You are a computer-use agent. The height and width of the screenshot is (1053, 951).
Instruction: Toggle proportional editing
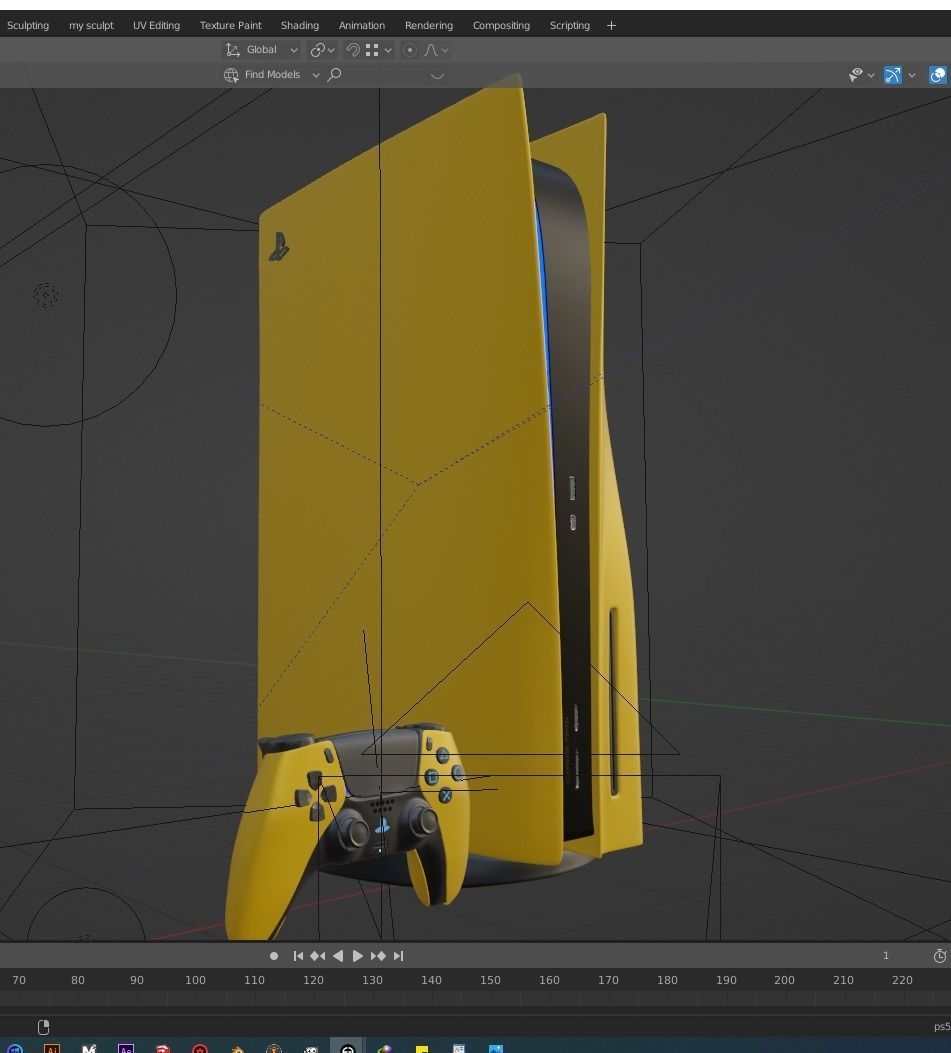[x=410, y=50]
